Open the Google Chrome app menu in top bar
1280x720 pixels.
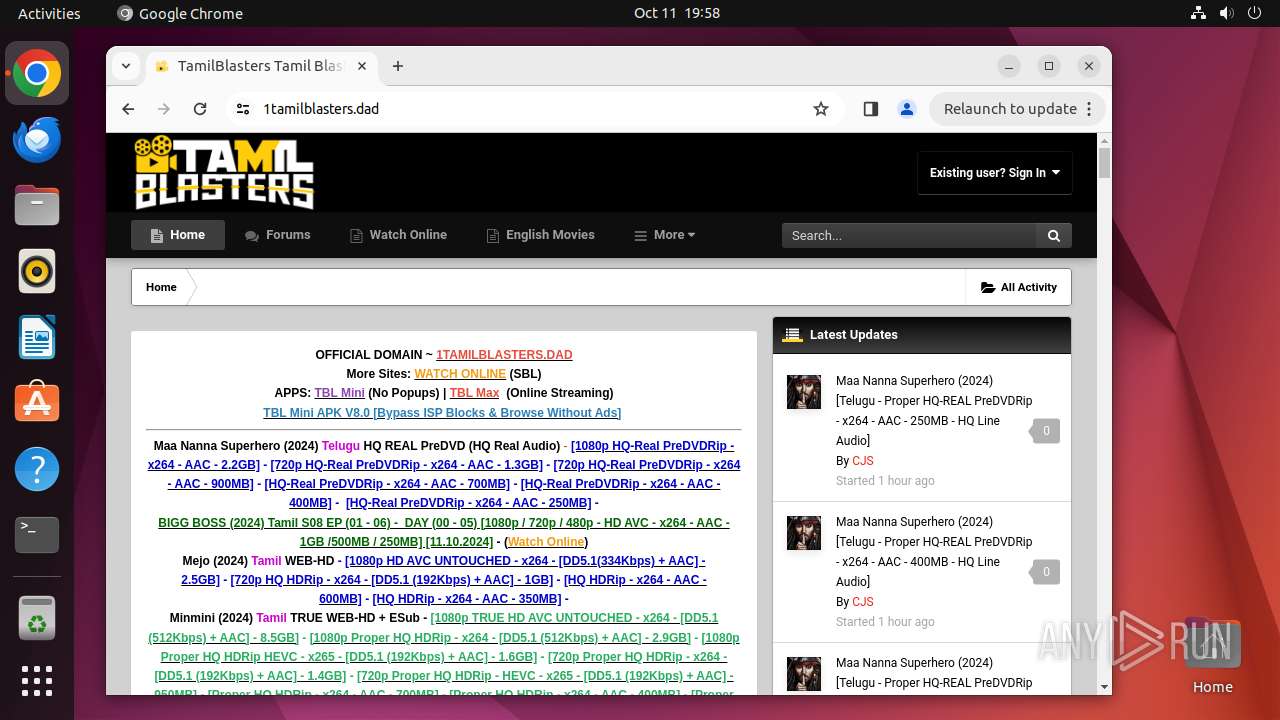(180, 13)
